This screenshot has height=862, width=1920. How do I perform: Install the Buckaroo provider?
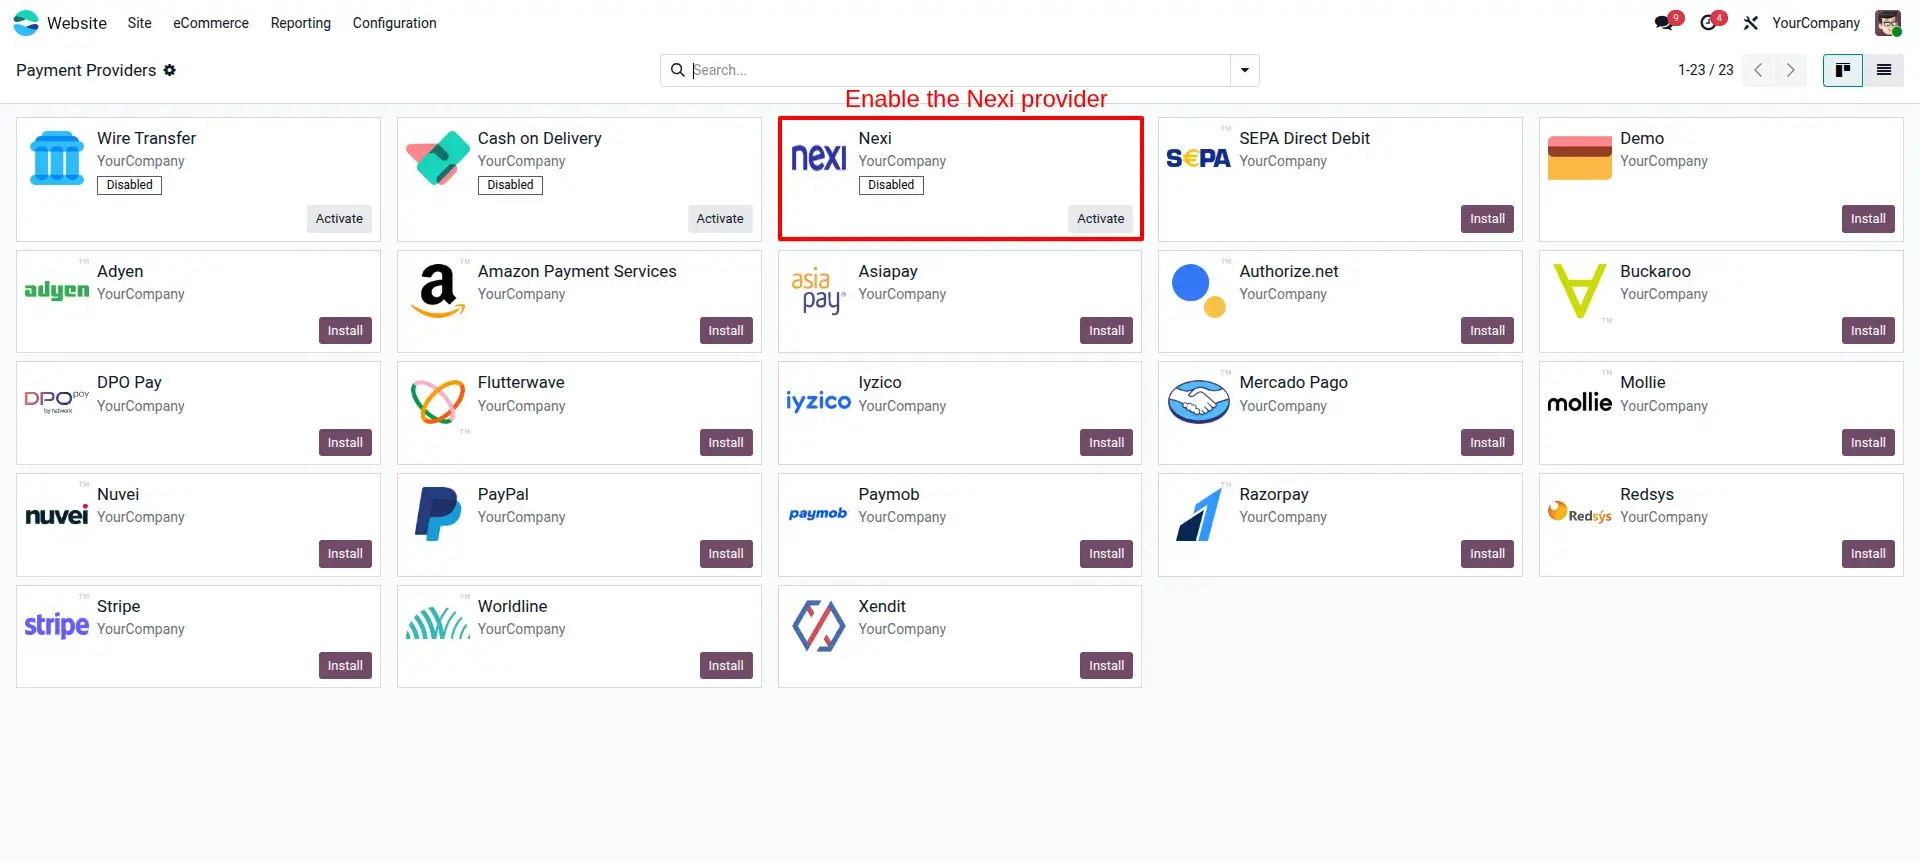click(x=1868, y=331)
